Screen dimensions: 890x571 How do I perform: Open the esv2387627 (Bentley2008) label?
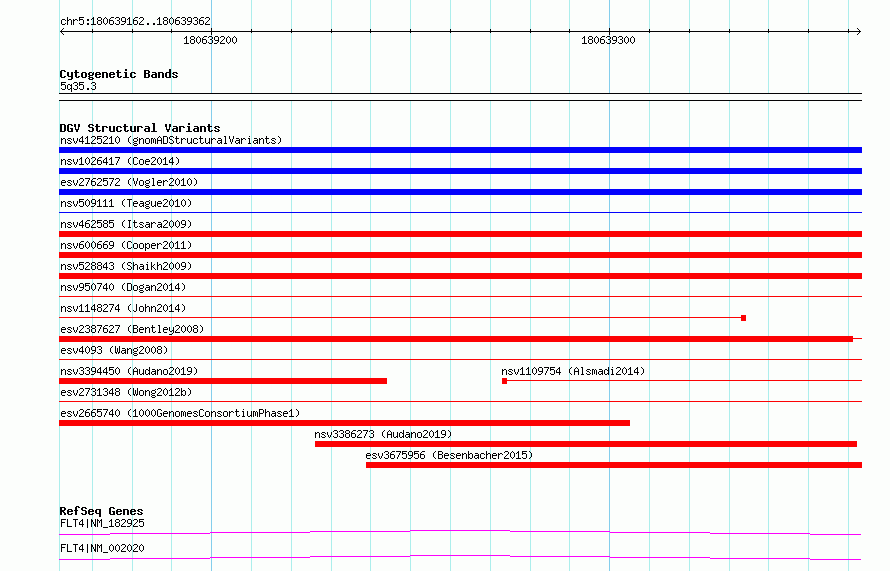(132, 329)
